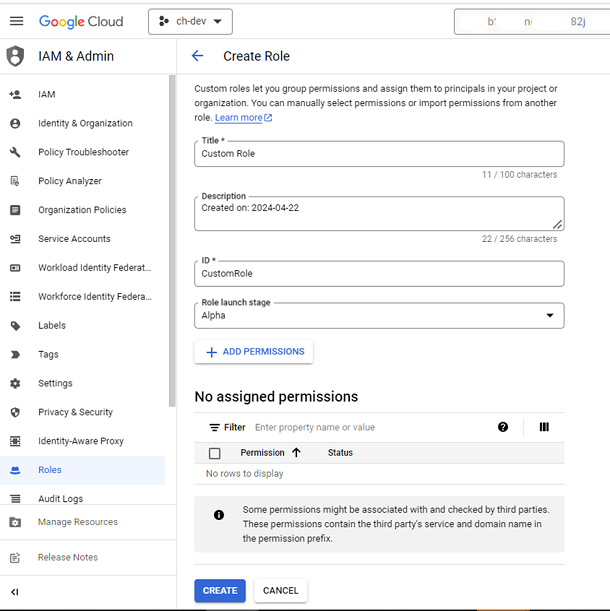
Task: Click the Service Accounts sidebar icon
Action: coord(15,239)
